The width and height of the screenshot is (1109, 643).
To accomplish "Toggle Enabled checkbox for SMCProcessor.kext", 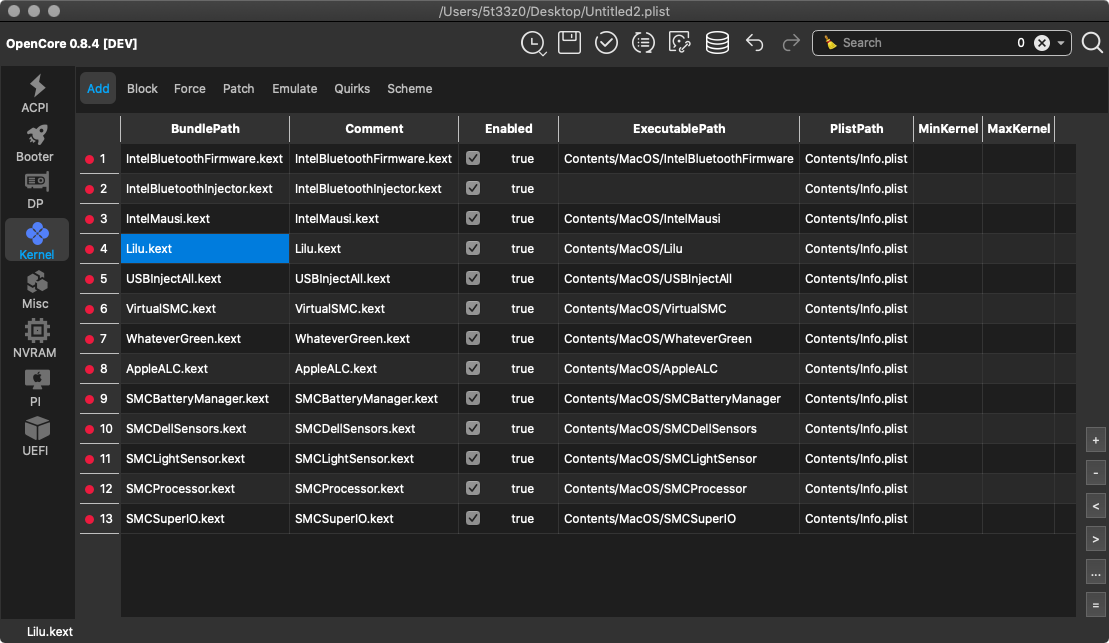I will (x=473, y=489).
